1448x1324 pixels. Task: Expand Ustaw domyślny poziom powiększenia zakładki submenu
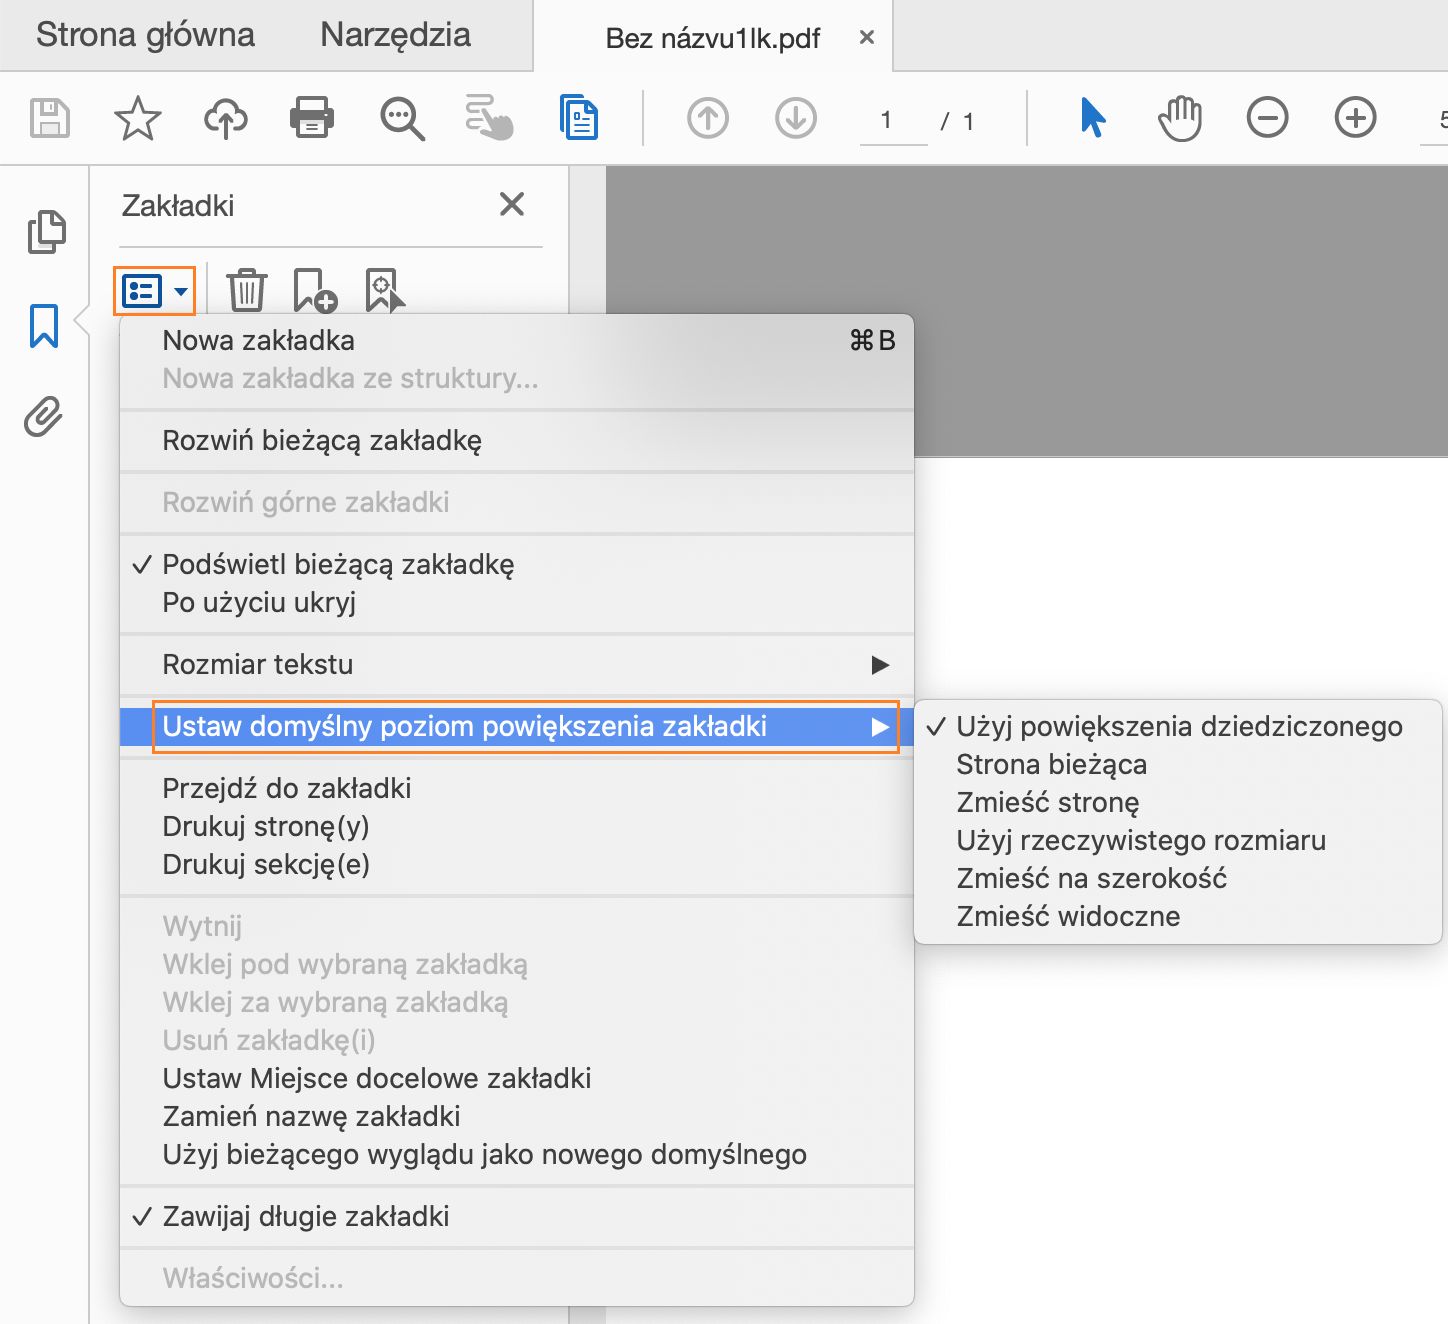[x=517, y=726]
